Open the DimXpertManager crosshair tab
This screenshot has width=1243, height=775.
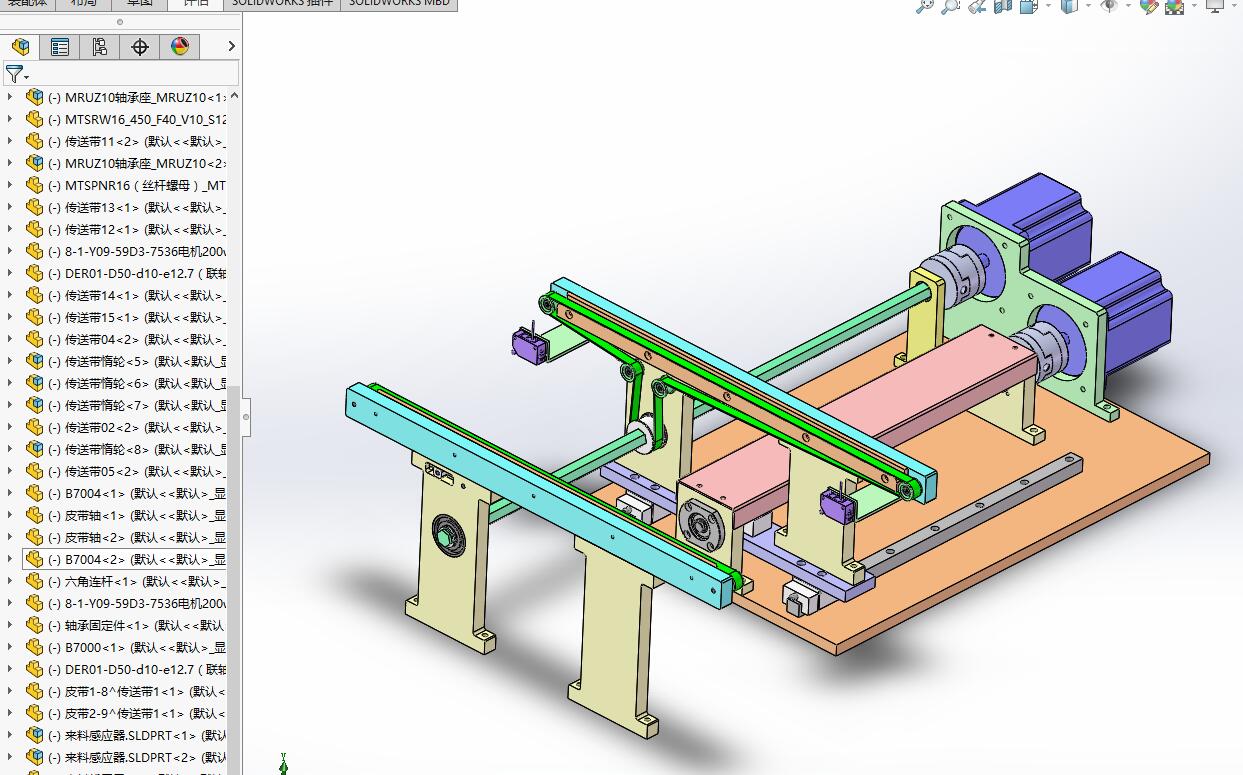pos(140,46)
